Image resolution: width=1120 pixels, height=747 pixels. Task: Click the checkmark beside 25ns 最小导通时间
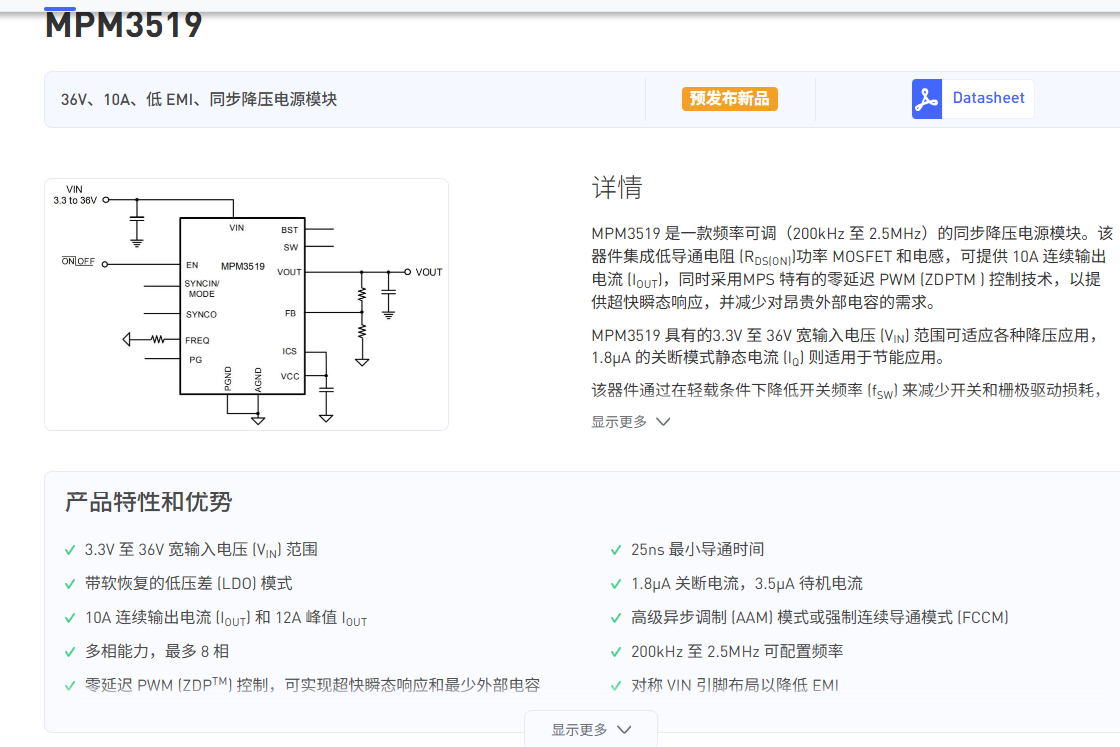click(x=616, y=550)
